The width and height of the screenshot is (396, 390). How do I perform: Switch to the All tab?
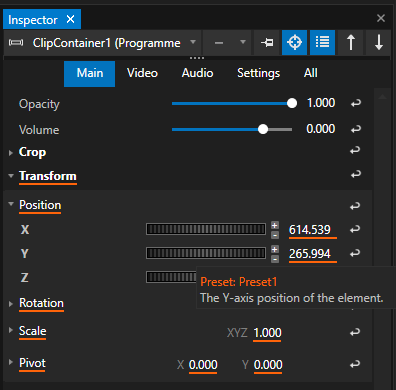310,73
